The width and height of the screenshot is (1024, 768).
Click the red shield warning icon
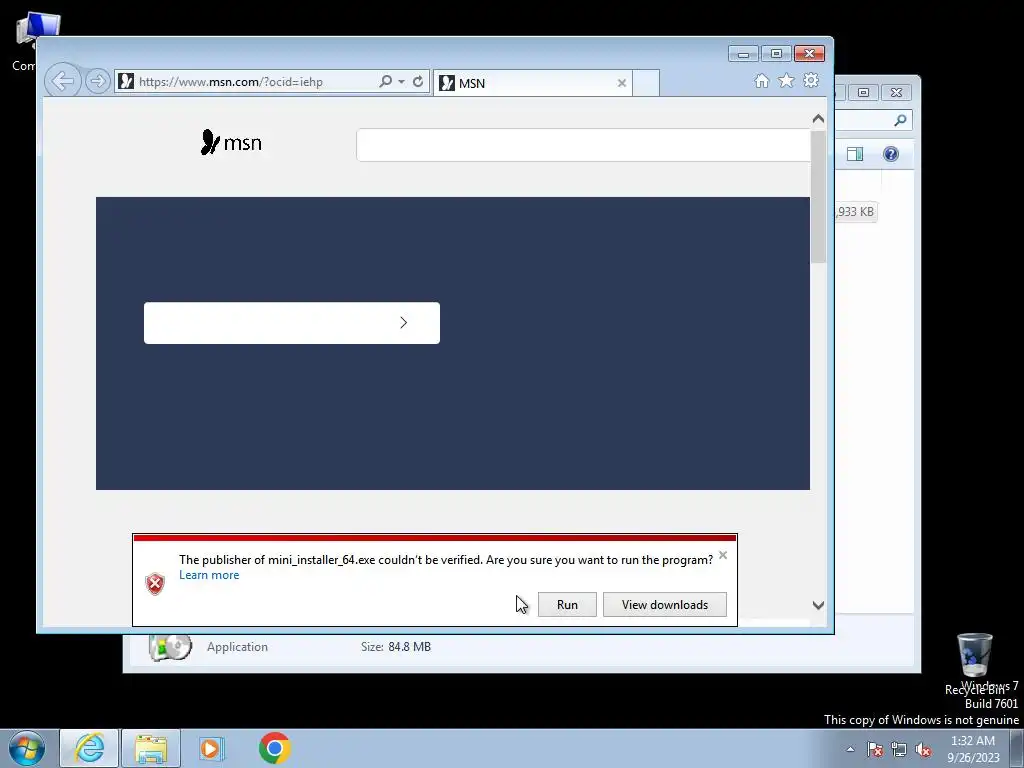click(x=155, y=584)
